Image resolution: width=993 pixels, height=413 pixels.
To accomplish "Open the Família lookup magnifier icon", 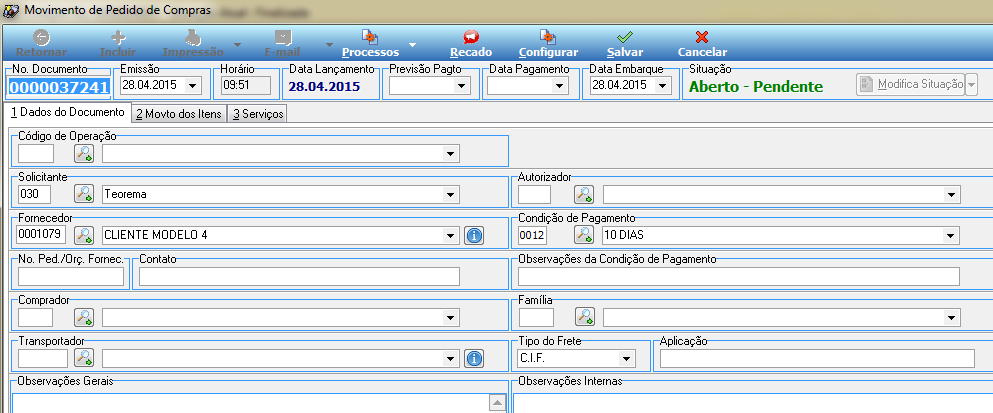I will click(x=585, y=317).
